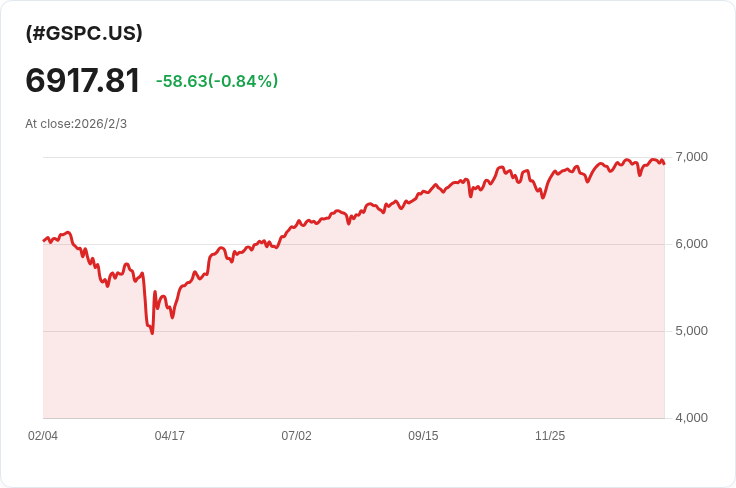Click the 09/15 x-axis date label
Image resolution: width=736 pixels, height=488 pixels.
coord(423,436)
